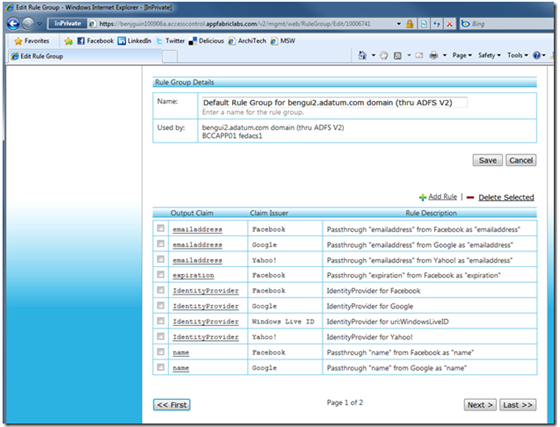The height and width of the screenshot is (427, 560).
Task: Open the emailaddress link for Facebook
Action: click(x=197, y=230)
